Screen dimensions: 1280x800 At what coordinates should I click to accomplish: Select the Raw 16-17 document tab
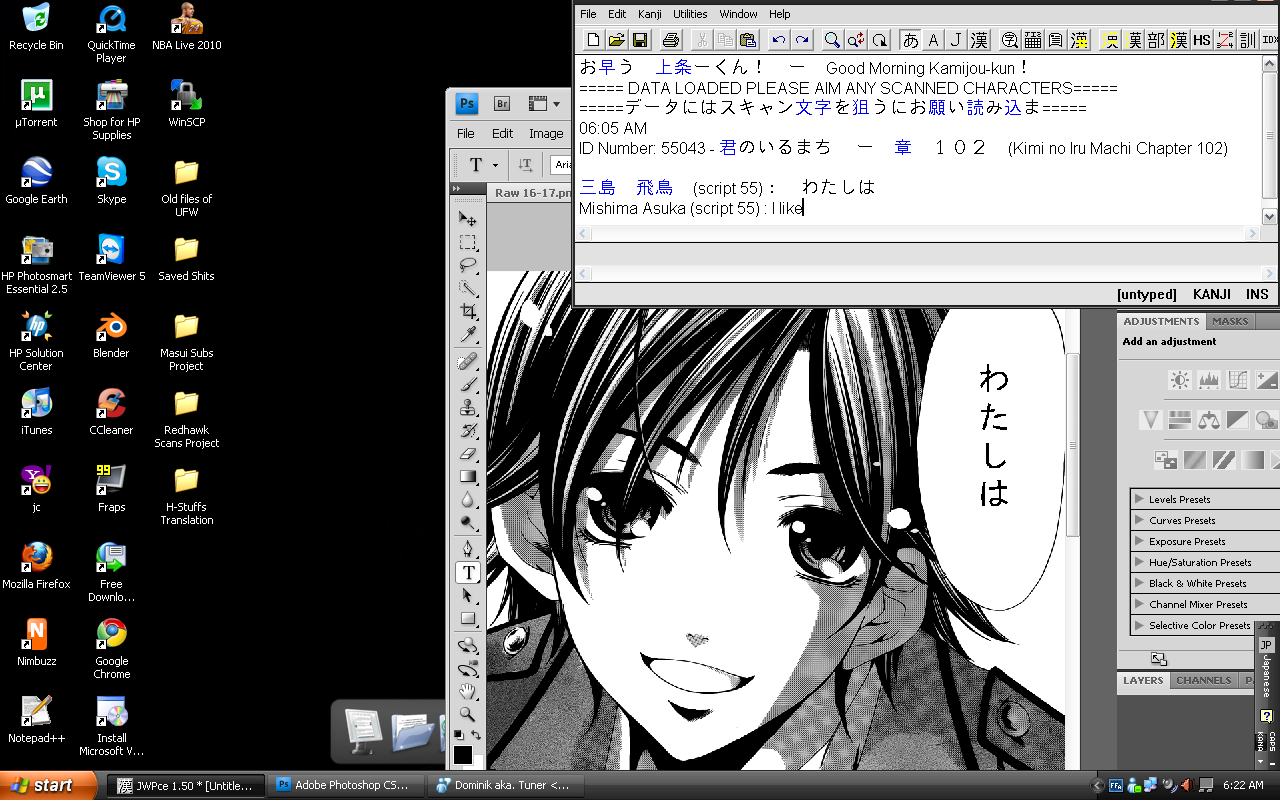point(533,193)
